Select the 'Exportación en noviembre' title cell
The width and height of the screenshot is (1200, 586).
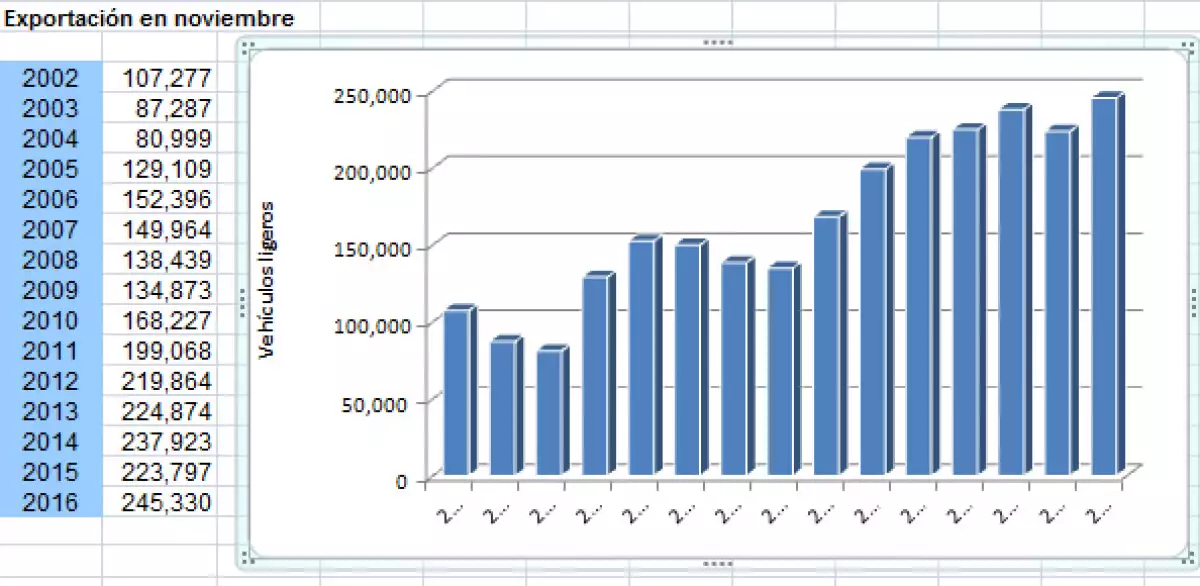click(x=150, y=18)
